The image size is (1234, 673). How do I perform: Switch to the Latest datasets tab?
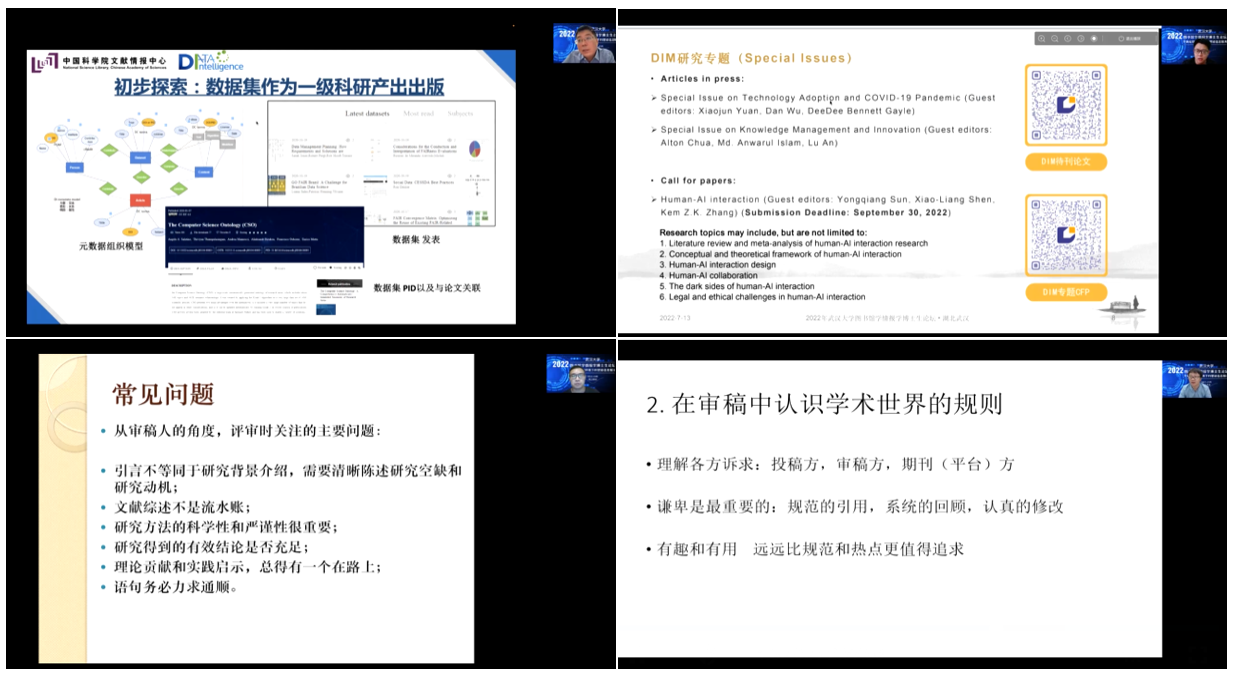point(367,113)
